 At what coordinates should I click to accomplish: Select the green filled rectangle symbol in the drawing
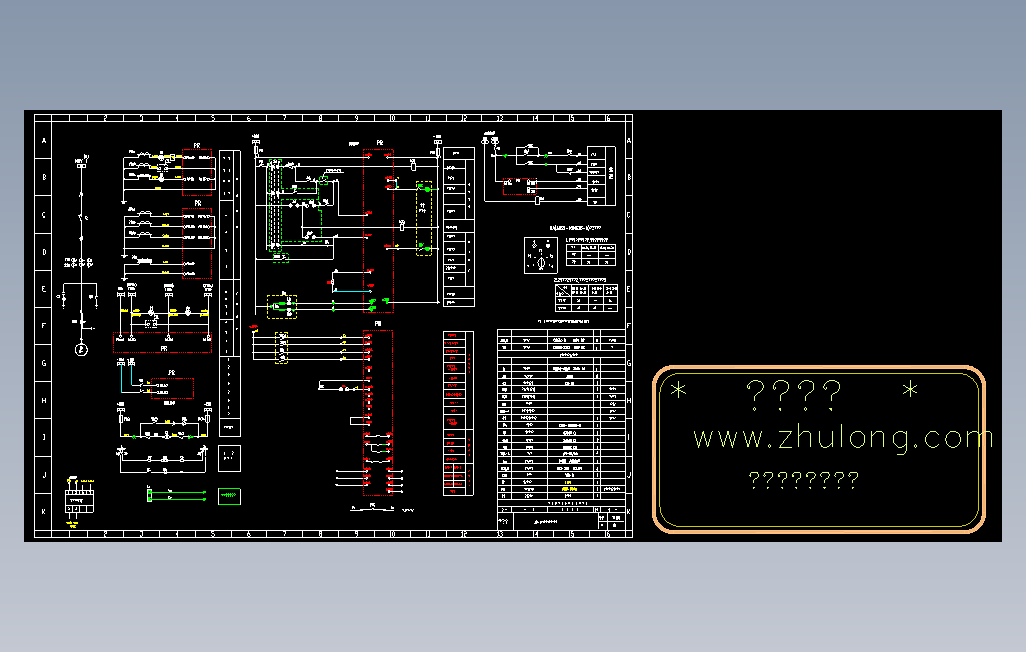(229, 496)
